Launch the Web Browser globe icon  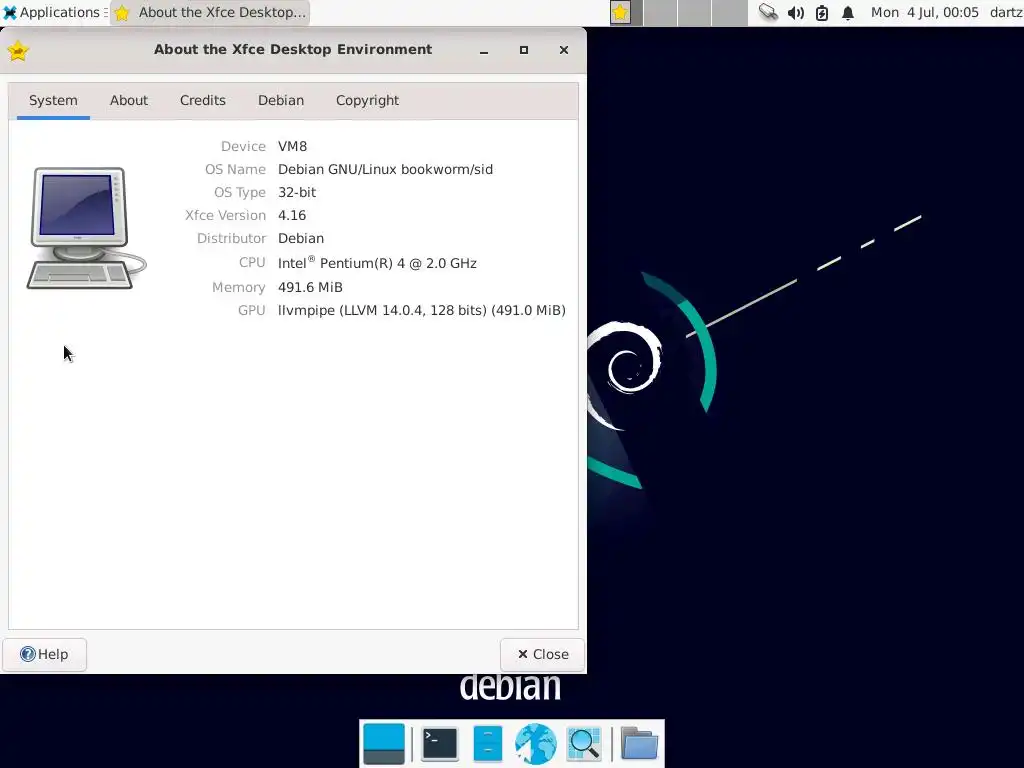pyautogui.click(x=536, y=743)
